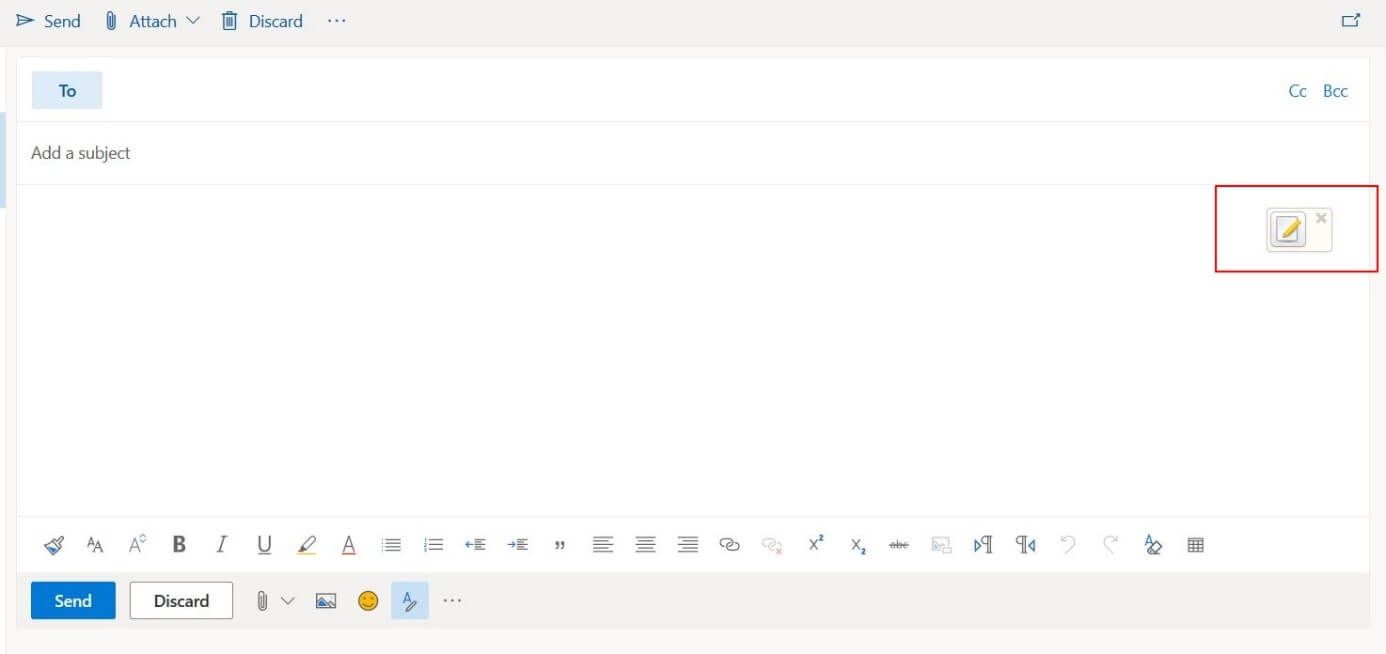This screenshot has width=1386, height=654.
Task: Click the bottom Discard button
Action: click(x=181, y=601)
